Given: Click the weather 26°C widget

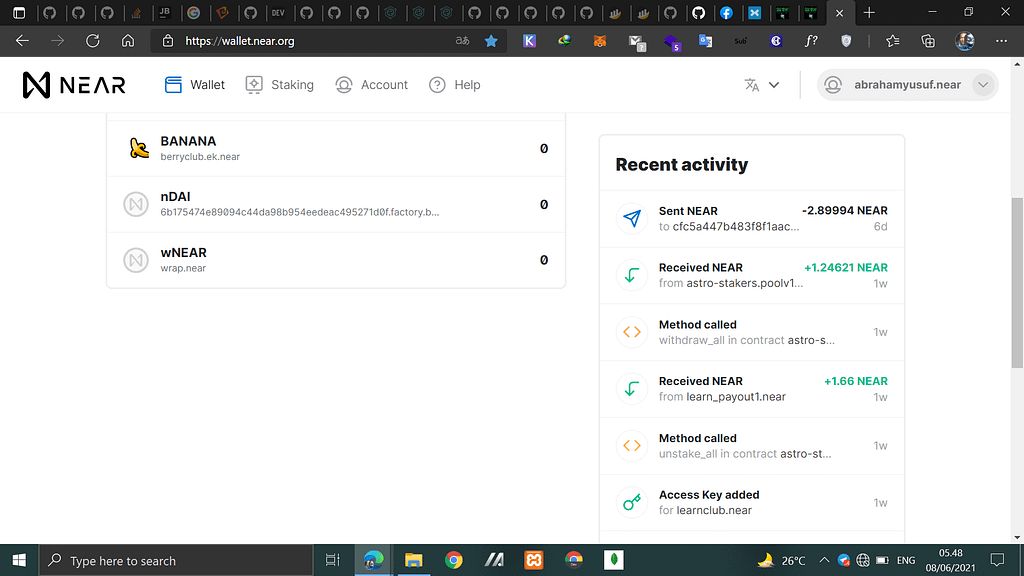Looking at the screenshot, I should click(781, 560).
